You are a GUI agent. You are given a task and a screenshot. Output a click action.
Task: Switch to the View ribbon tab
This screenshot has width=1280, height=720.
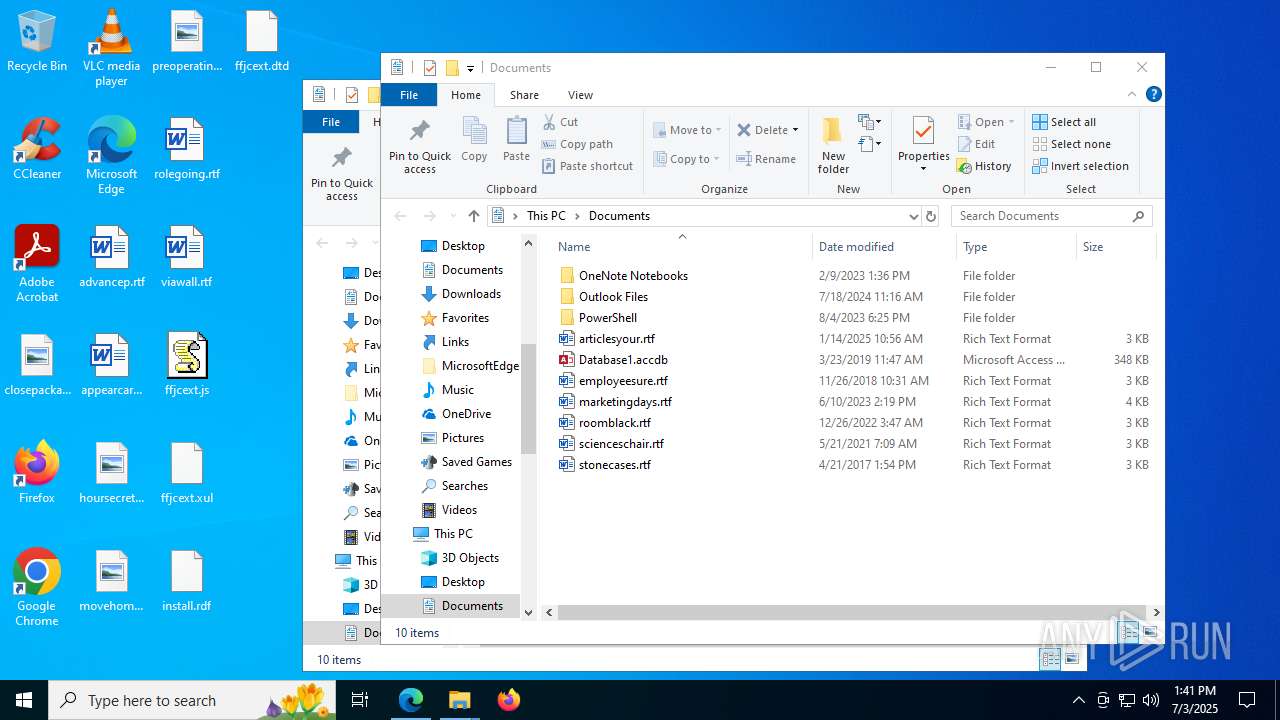580,95
